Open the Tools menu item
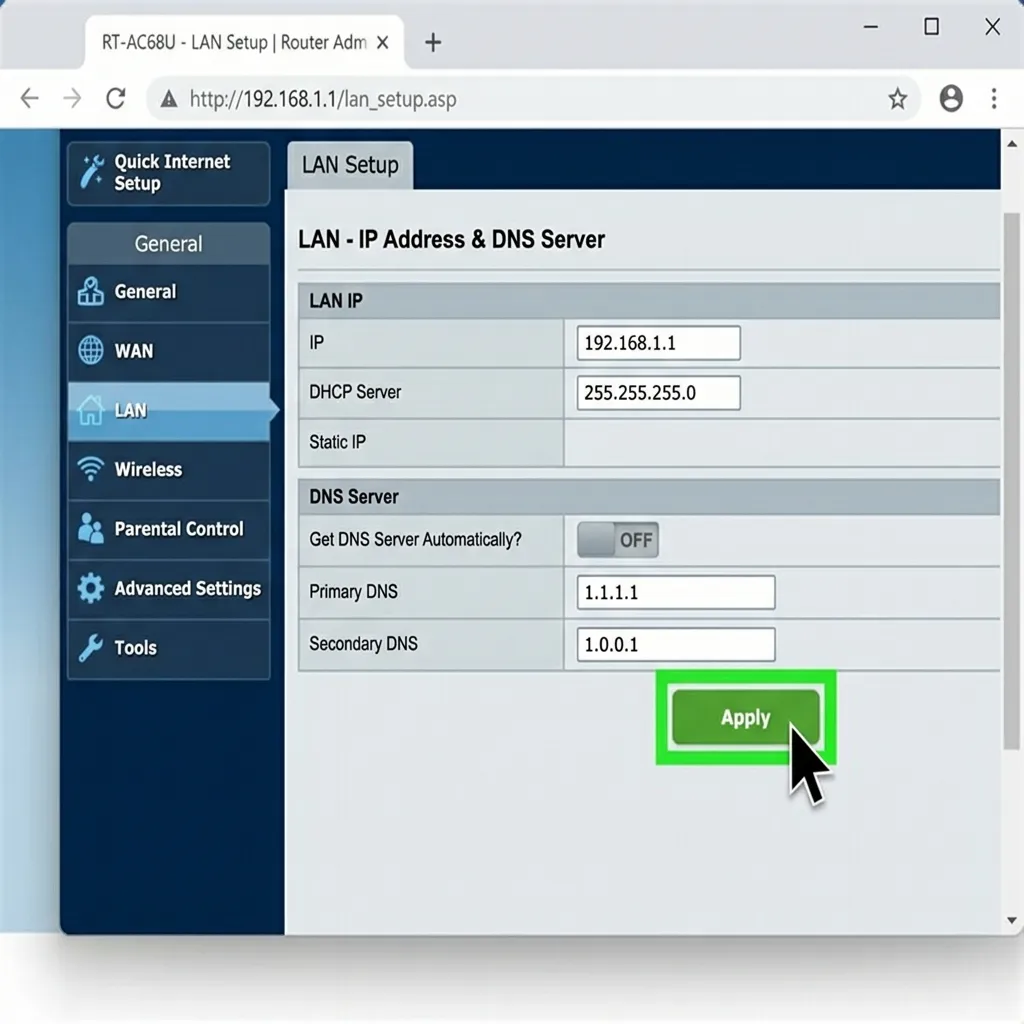The height and width of the screenshot is (1024, 1024). [168, 648]
